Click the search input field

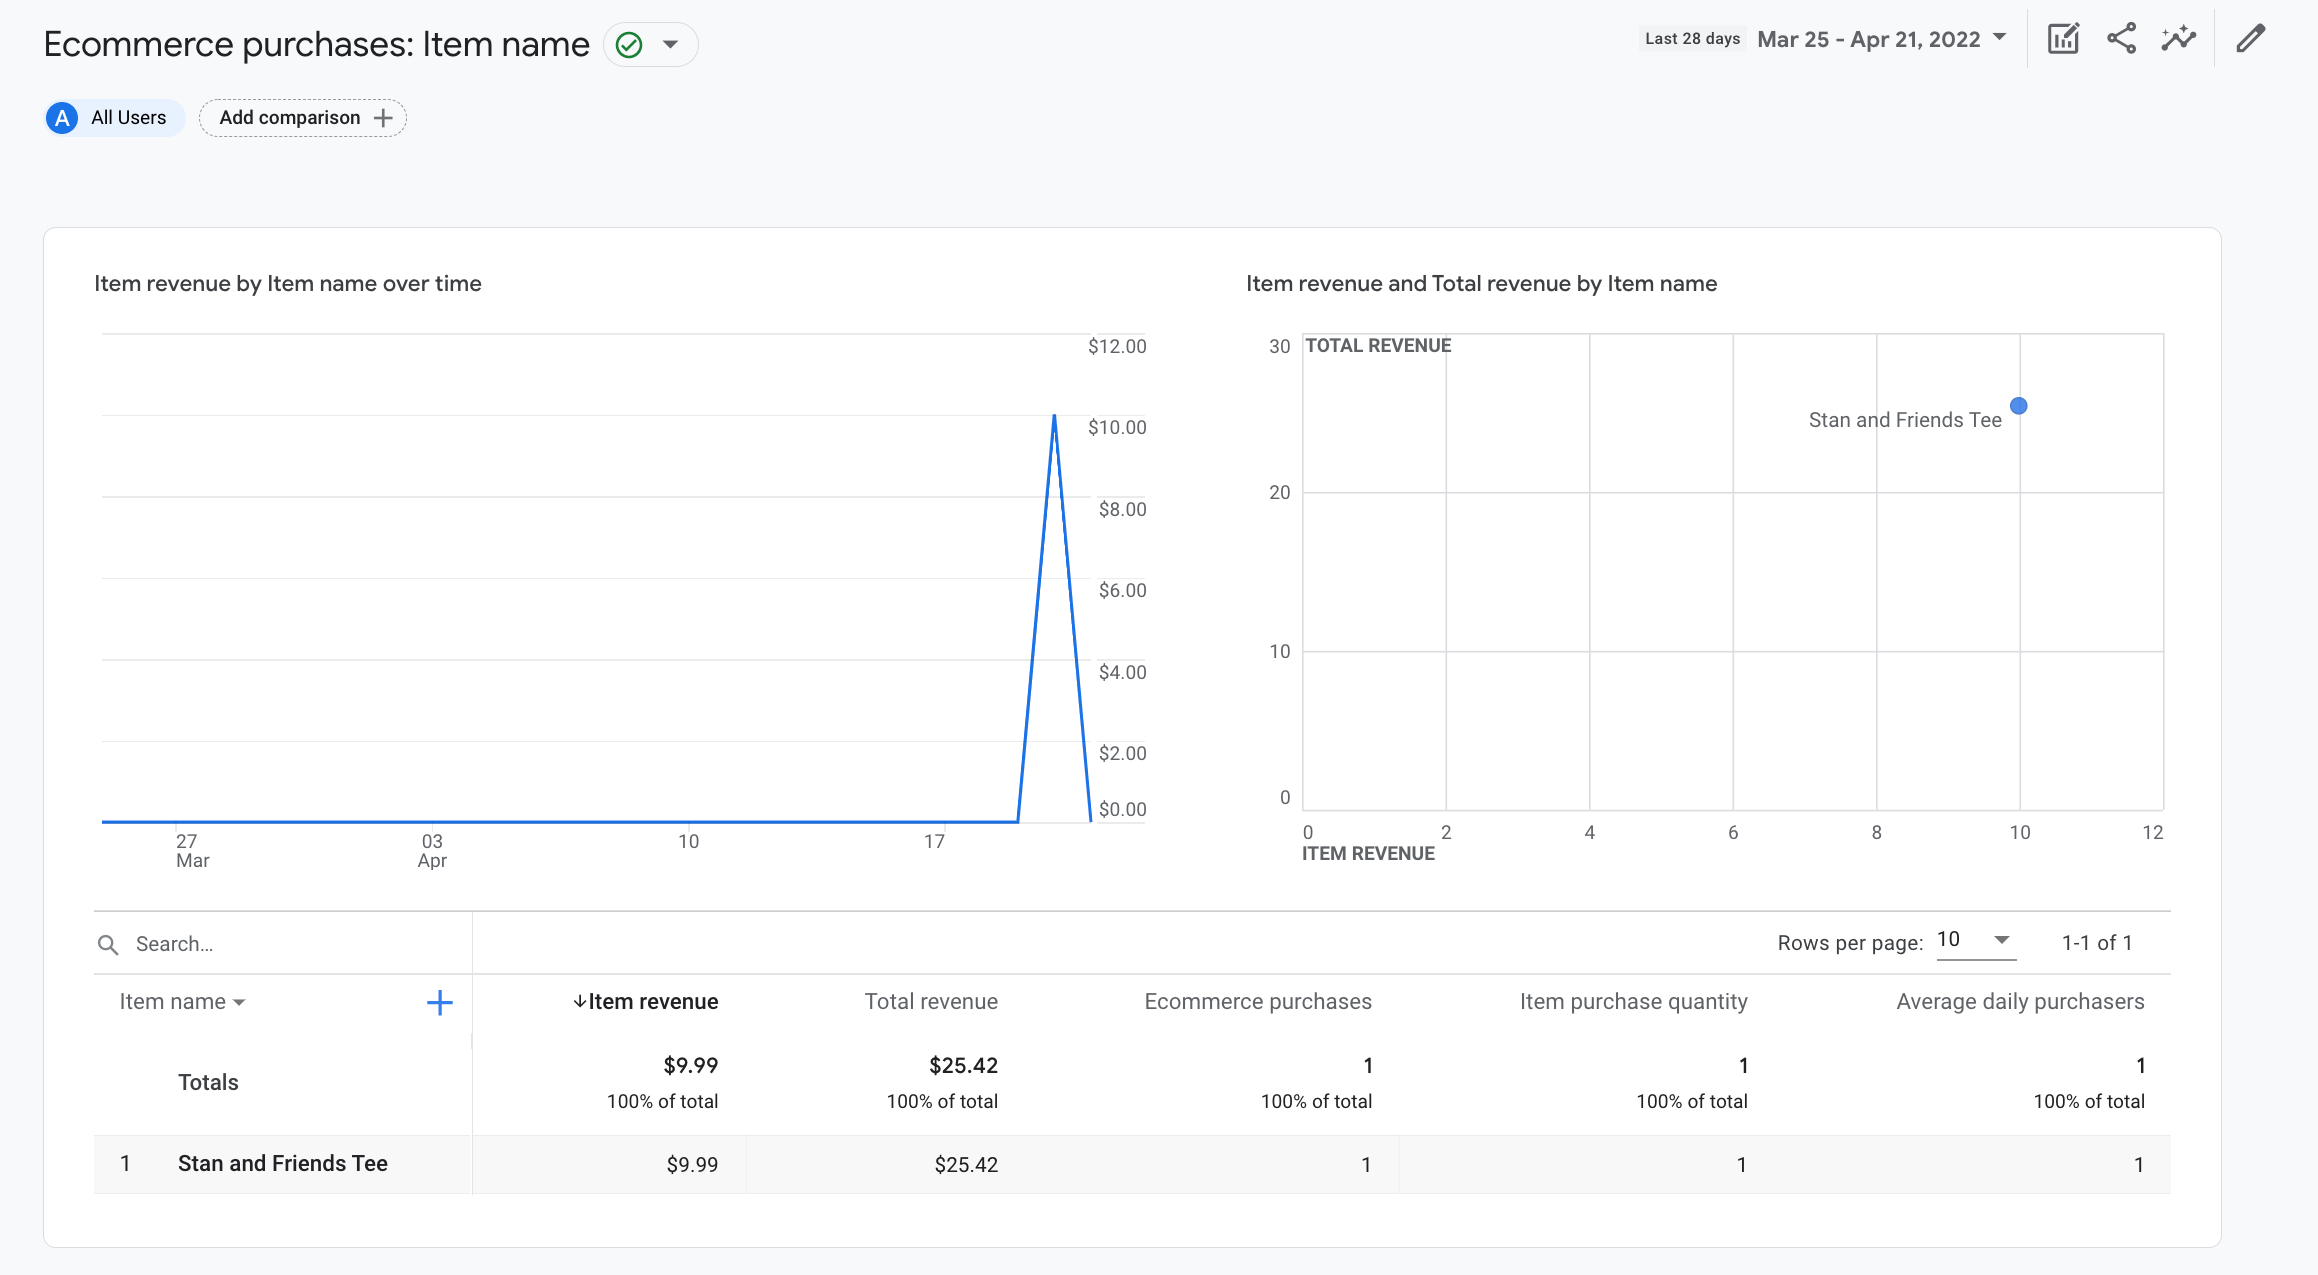coord(284,944)
